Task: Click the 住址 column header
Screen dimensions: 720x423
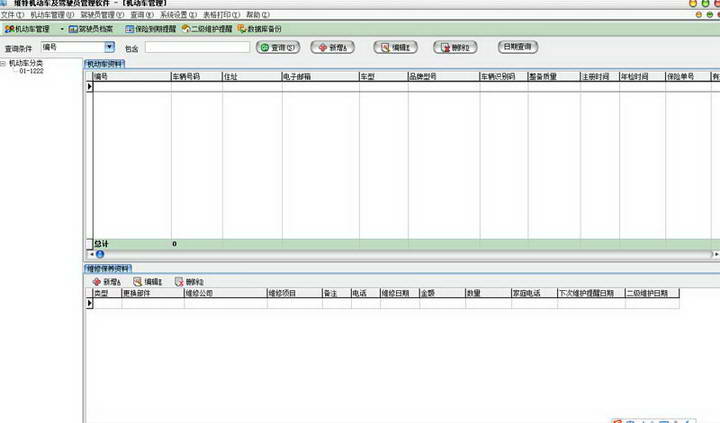Action: 252,76
